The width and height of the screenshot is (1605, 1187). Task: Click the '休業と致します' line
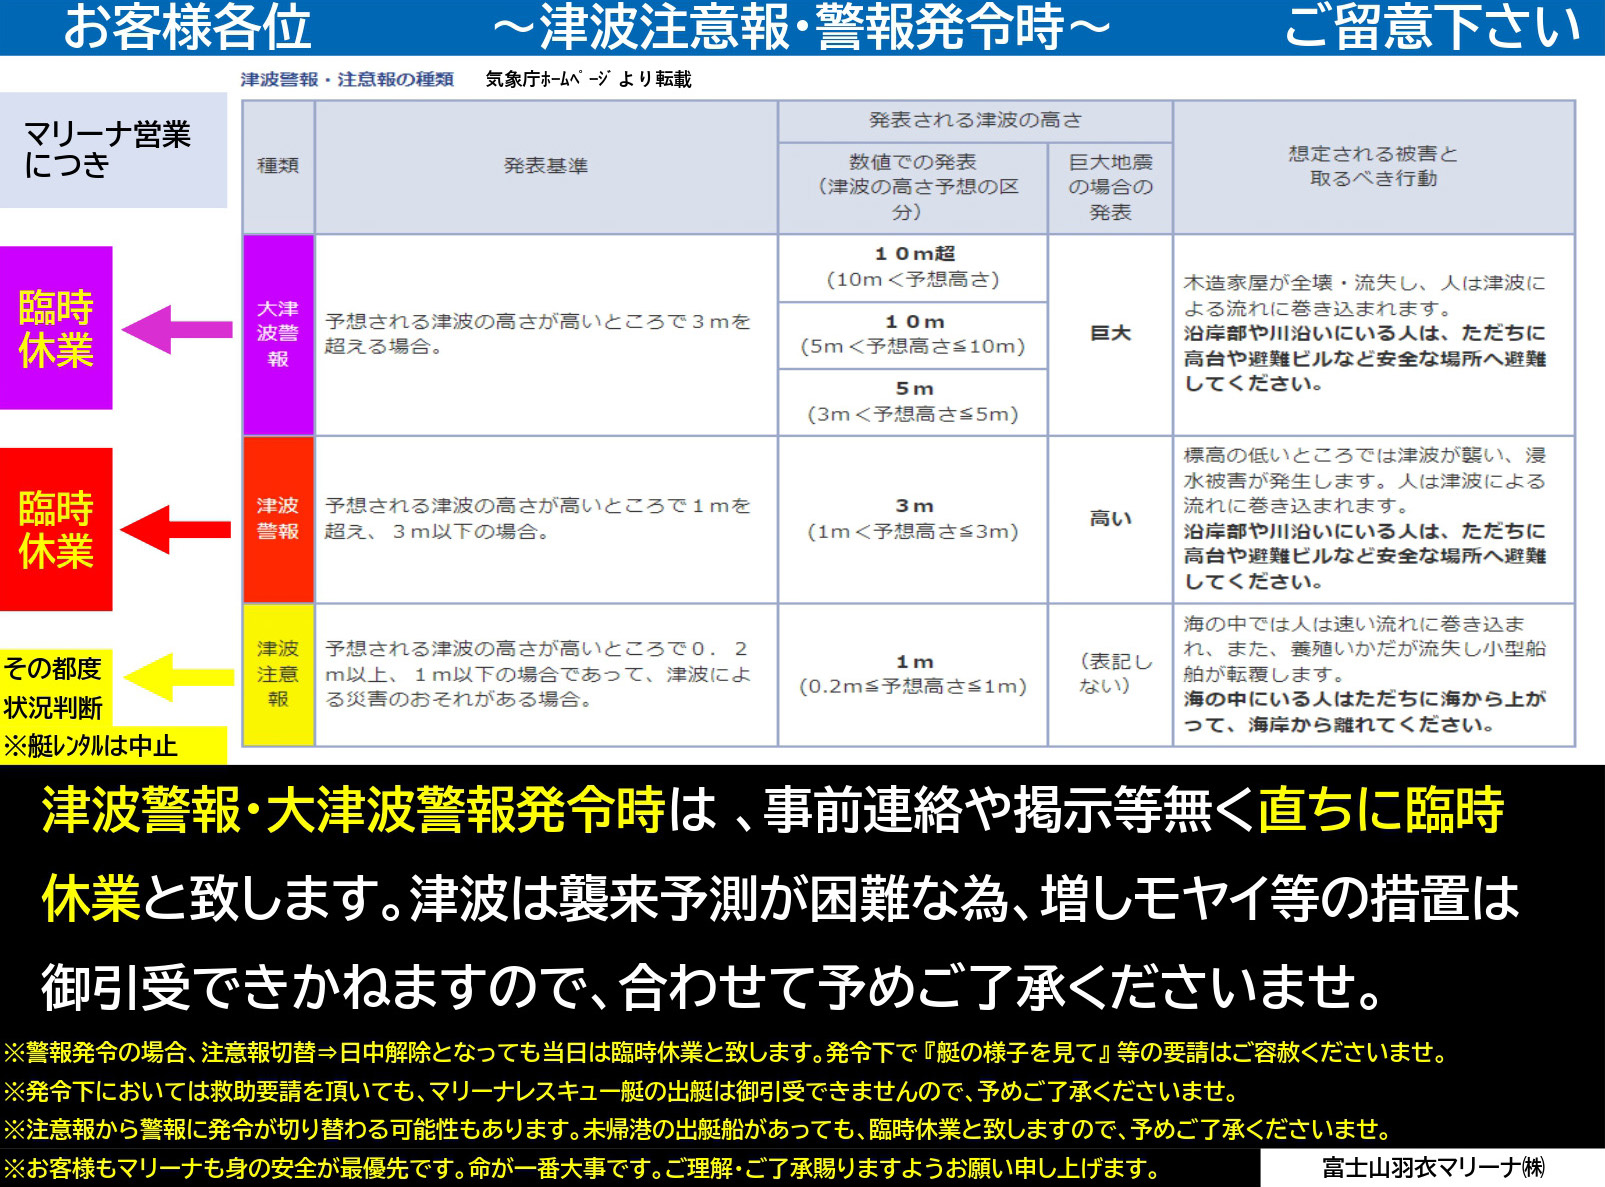(780, 897)
